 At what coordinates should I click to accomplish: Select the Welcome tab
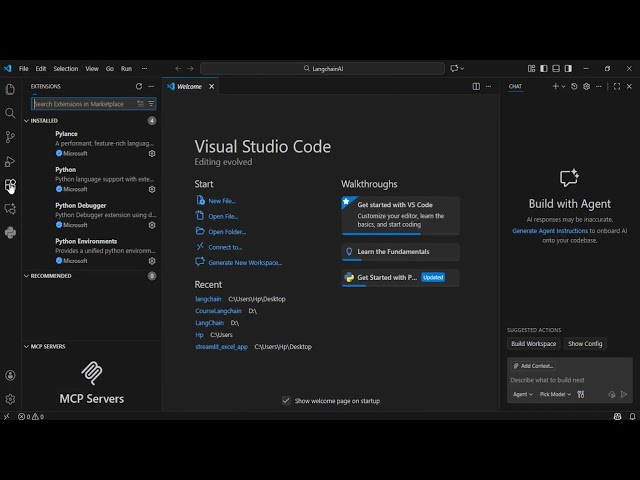click(x=189, y=87)
